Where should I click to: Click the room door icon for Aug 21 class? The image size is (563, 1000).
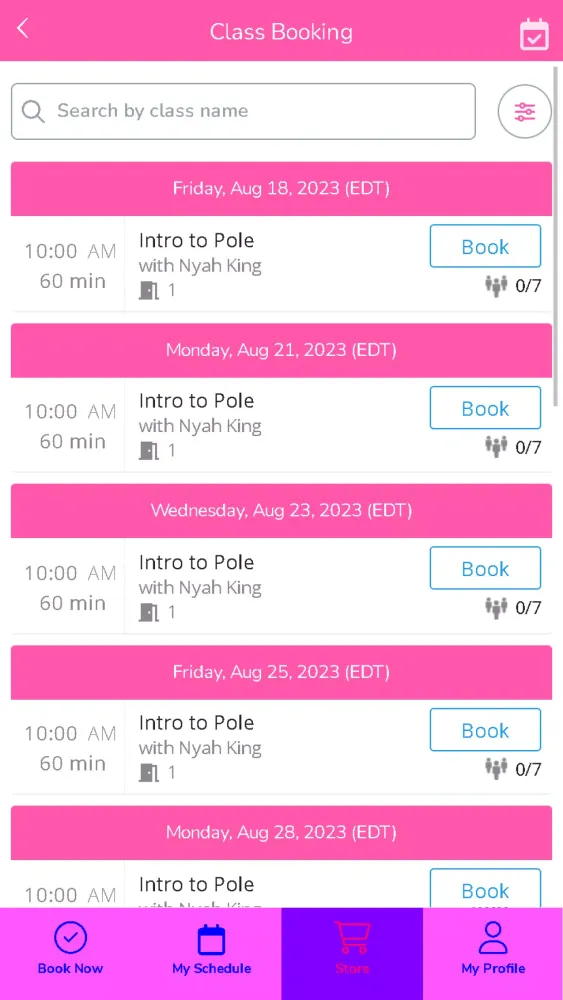coord(149,451)
